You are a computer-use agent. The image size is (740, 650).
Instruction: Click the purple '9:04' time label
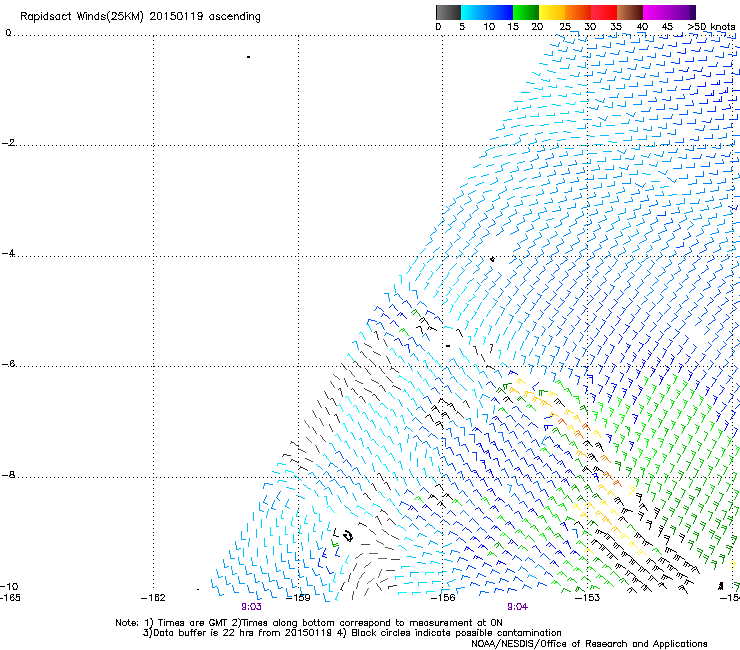(517, 607)
